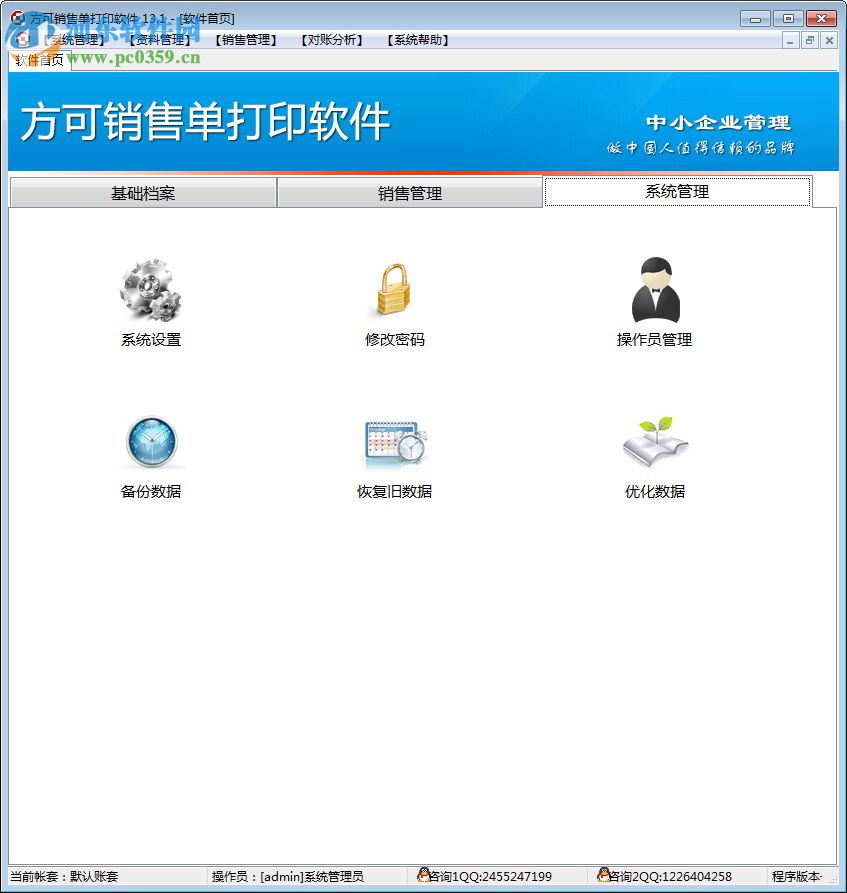Switch to the 基础档案 tab

(142, 193)
